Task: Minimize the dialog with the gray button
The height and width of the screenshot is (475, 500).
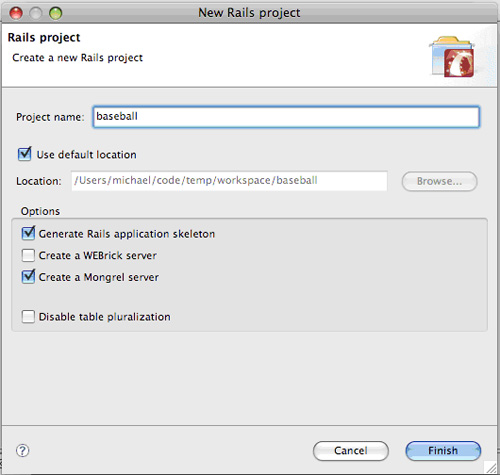Action: 36,13
